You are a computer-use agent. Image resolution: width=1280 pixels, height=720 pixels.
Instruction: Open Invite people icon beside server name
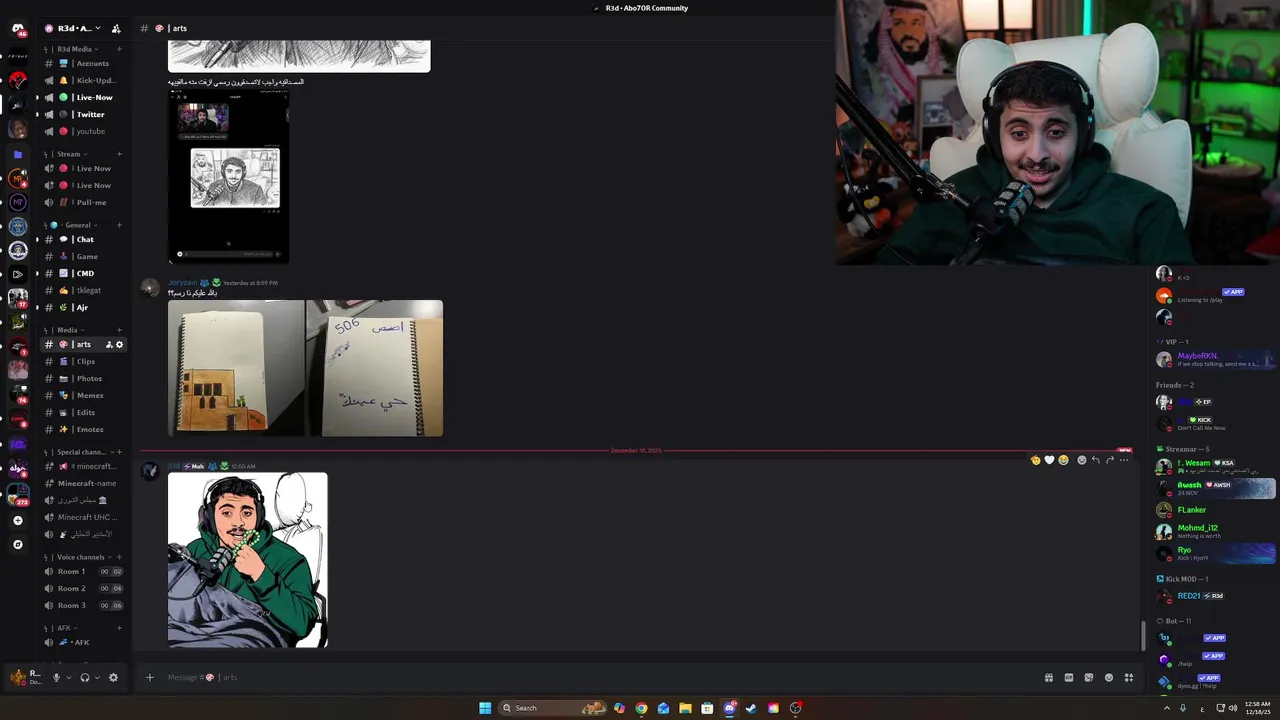pos(116,28)
